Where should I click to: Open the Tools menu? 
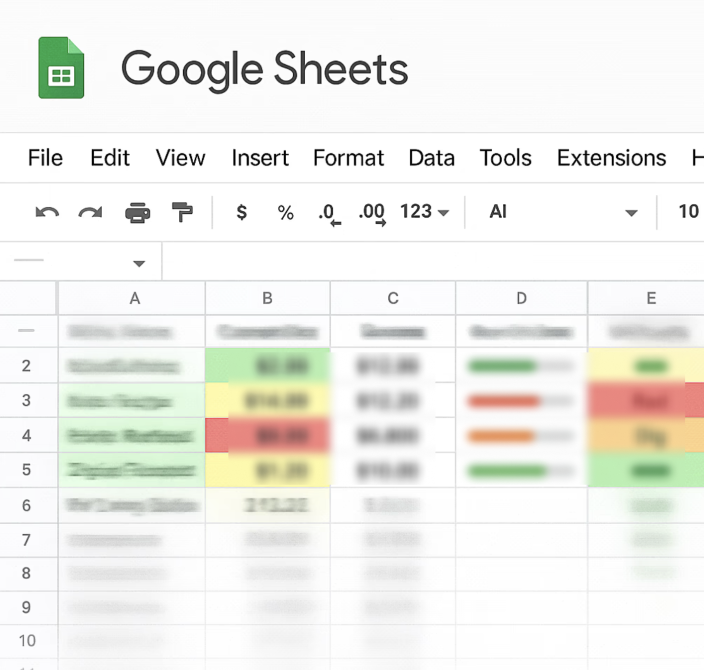coord(506,158)
